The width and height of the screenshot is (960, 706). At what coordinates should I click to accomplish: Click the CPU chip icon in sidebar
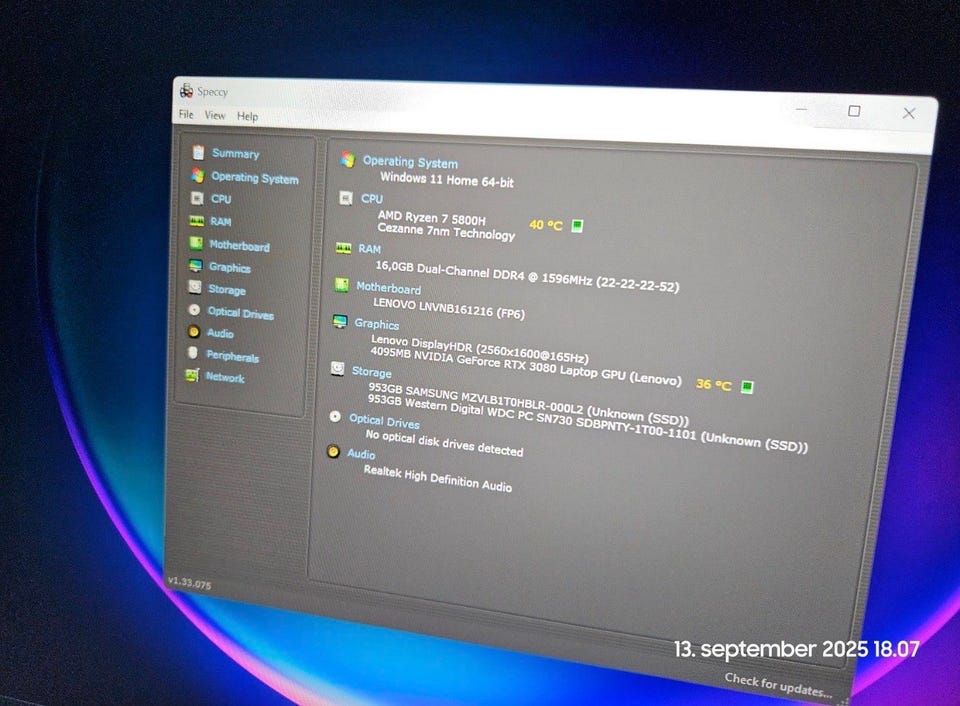point(197,198)
